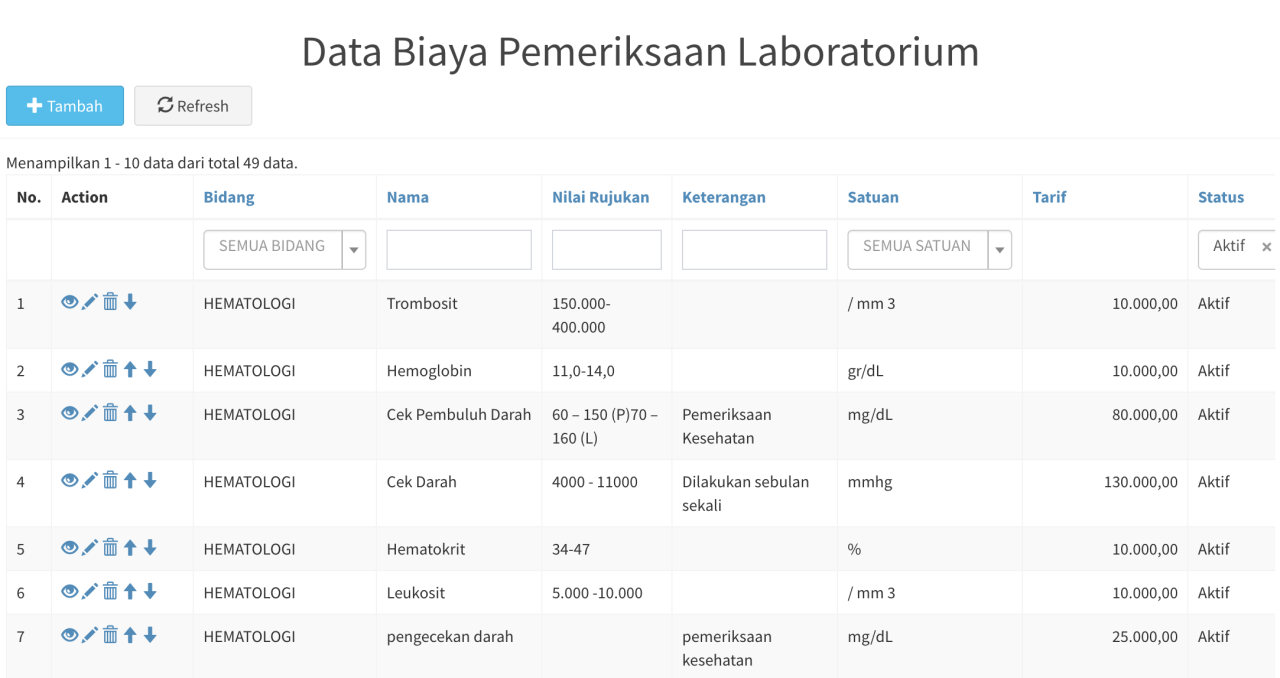Move the Leukosit row up
Screen dimensions: 1280x678
point(130,591)
